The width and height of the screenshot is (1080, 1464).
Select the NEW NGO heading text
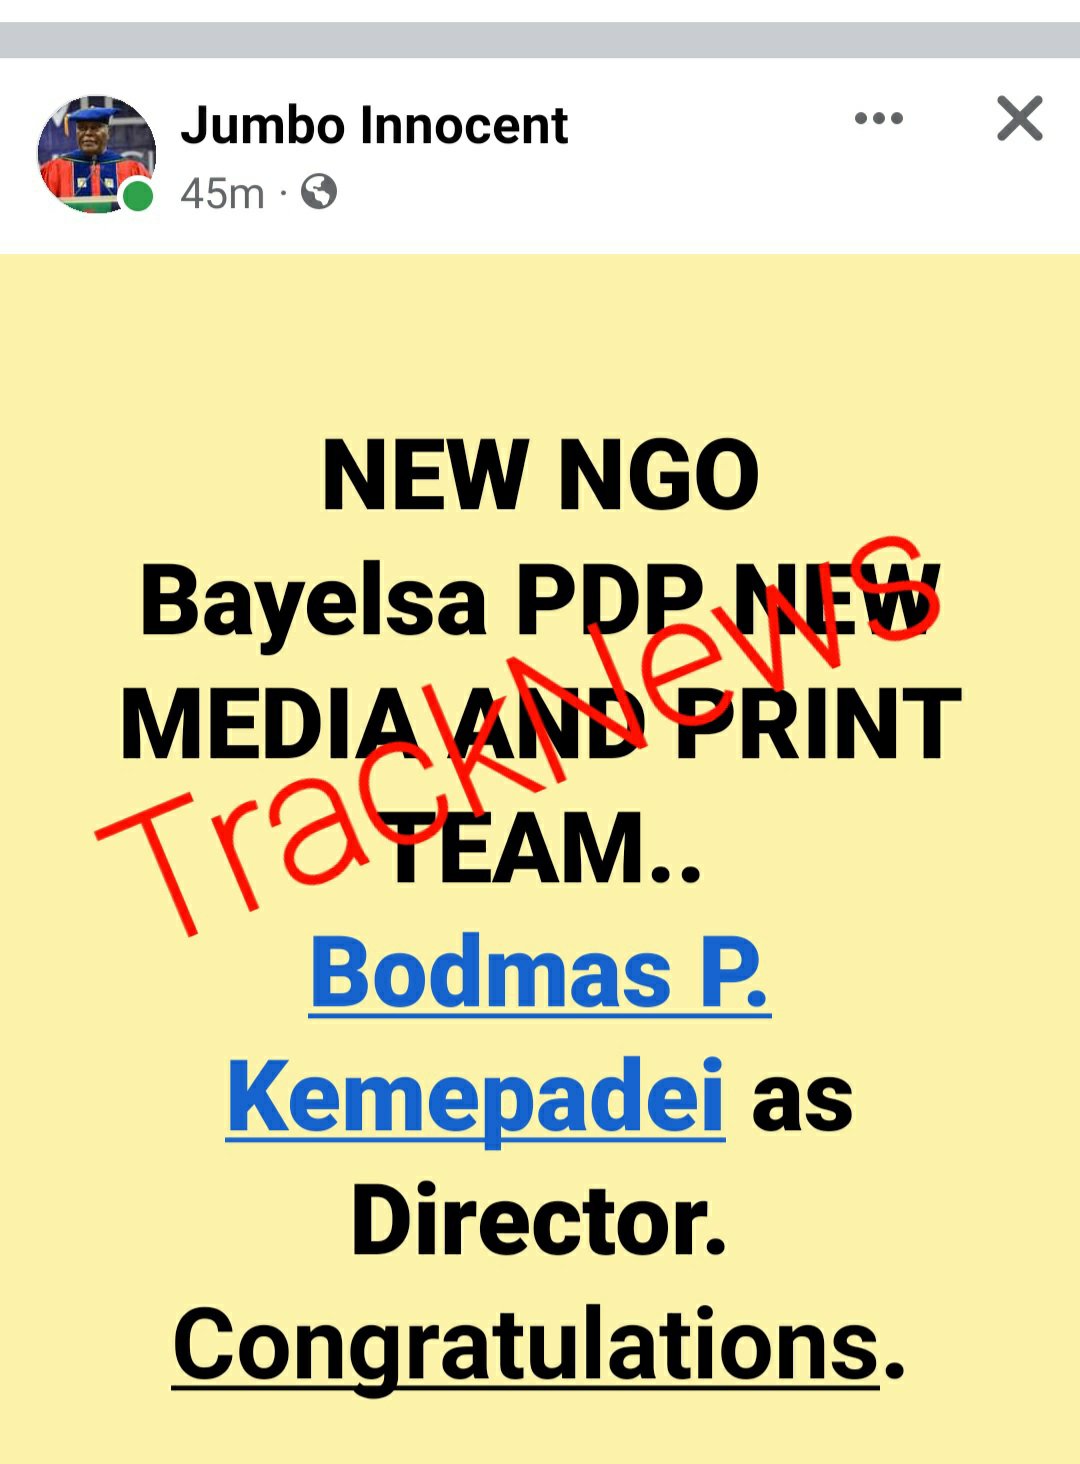click(x=540, y=475)
